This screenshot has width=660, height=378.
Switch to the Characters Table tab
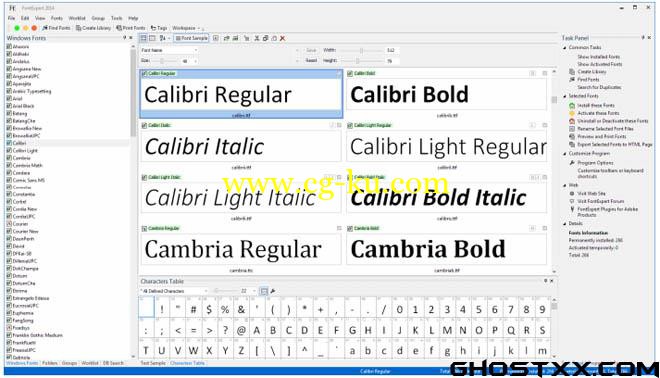coord(187,363)
